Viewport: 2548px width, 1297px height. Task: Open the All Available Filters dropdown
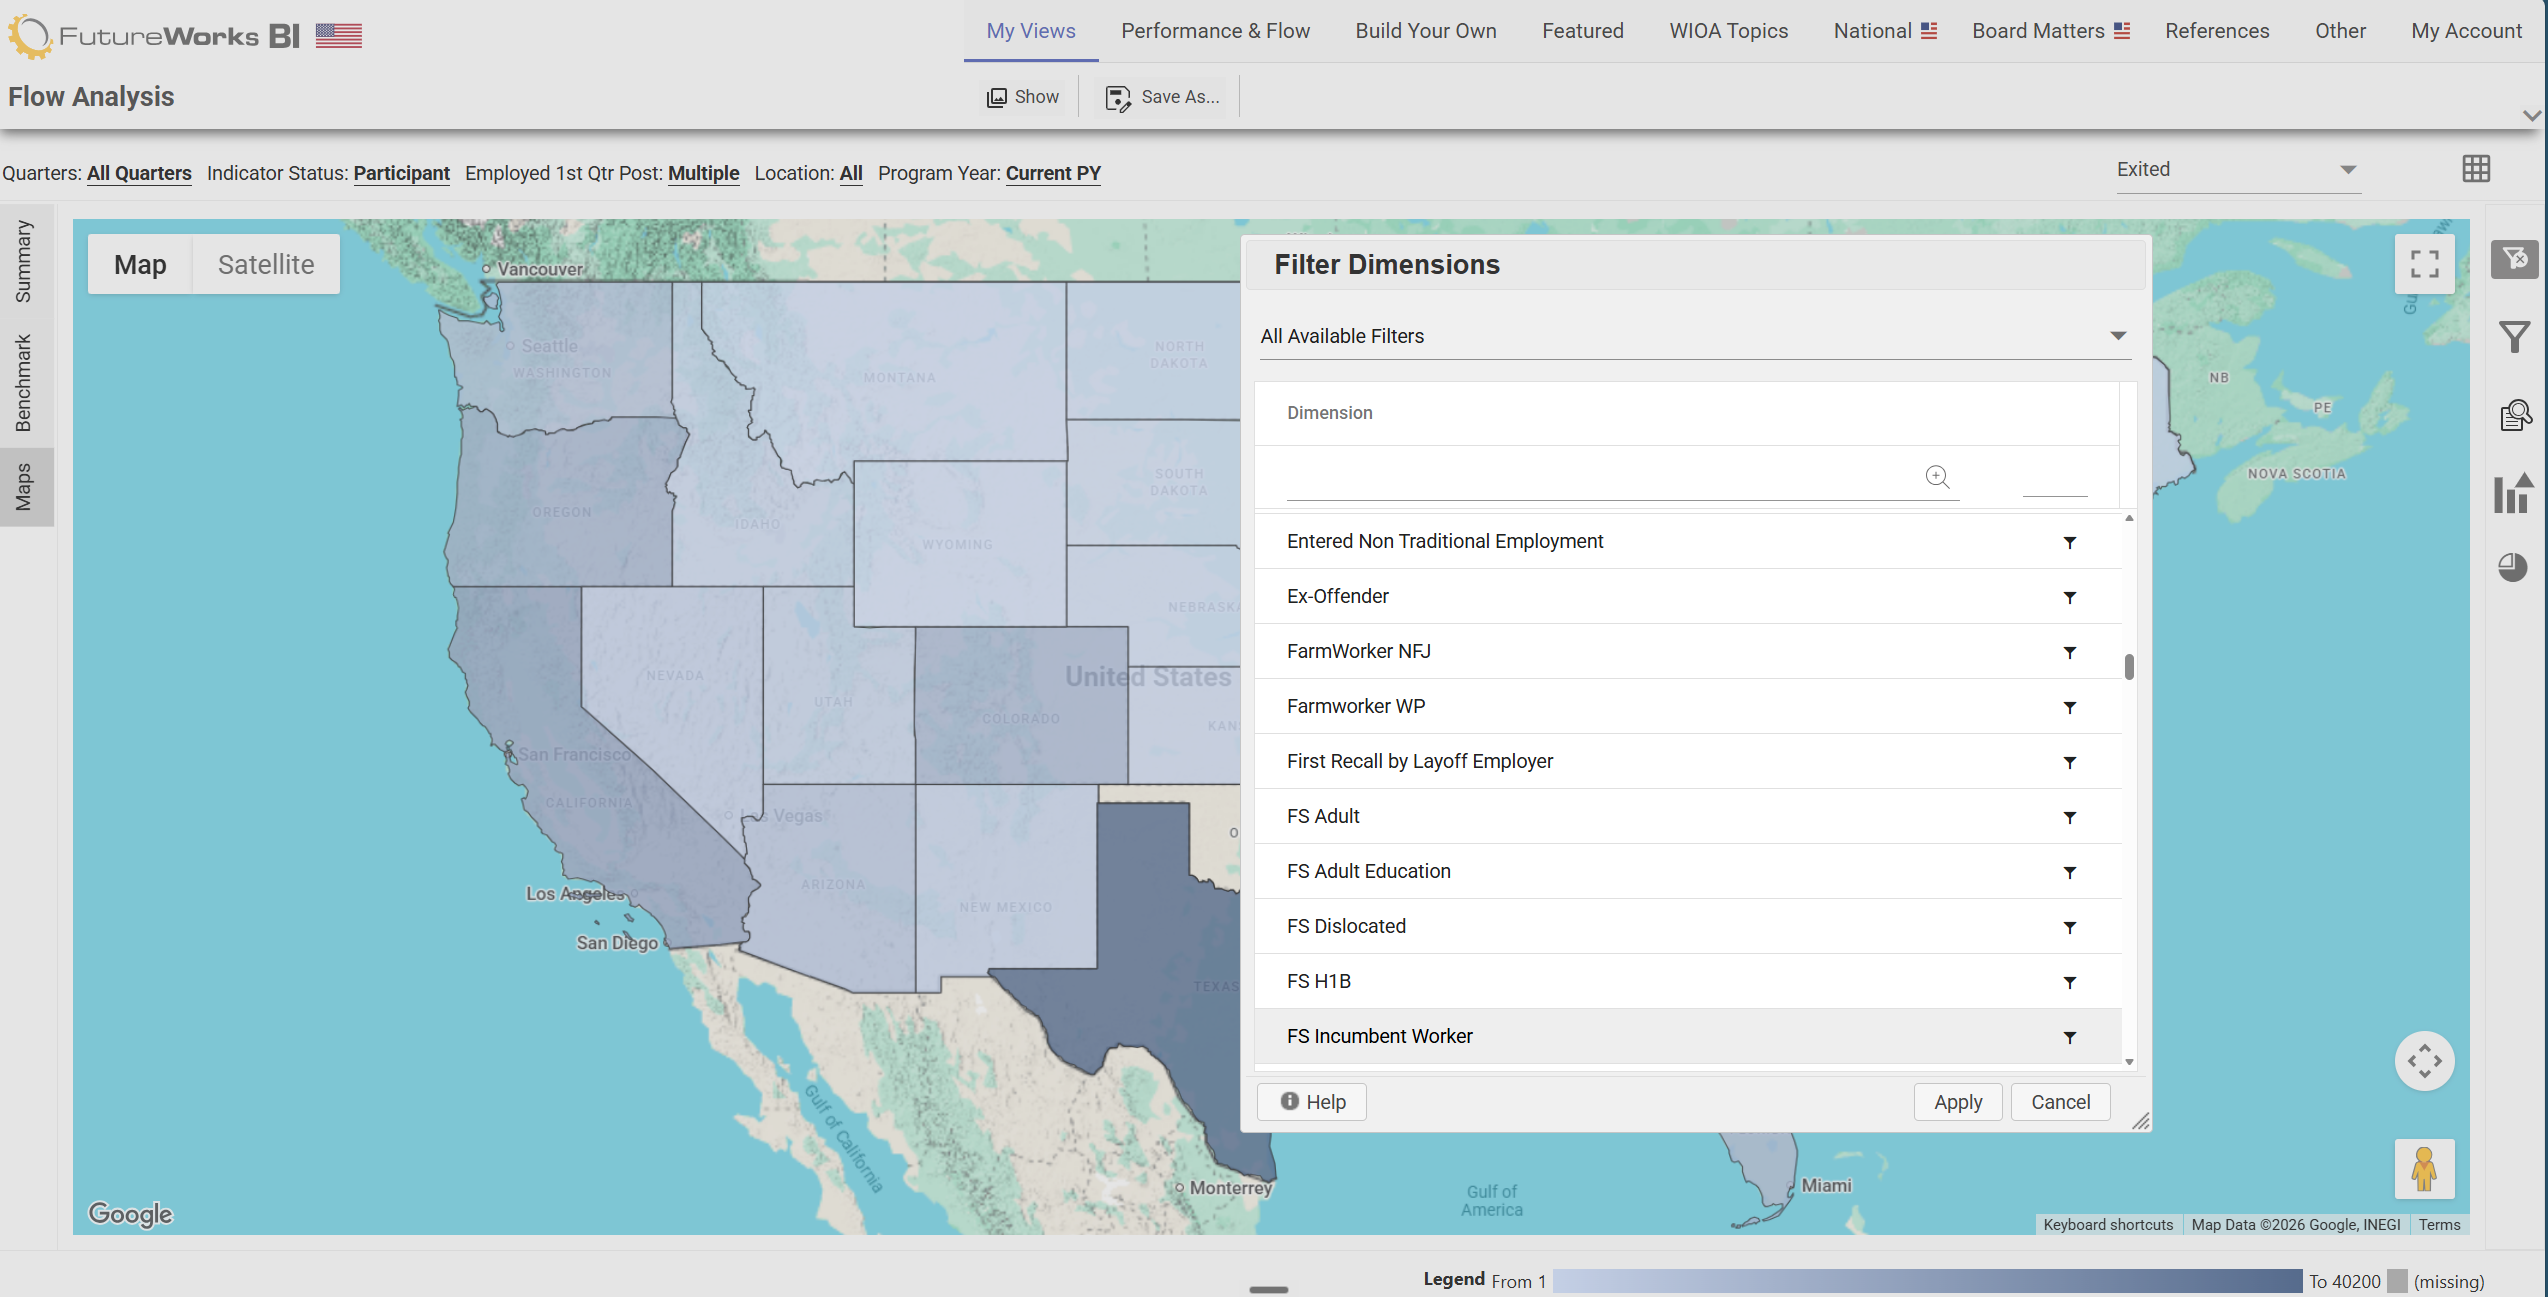point(1694,336)
